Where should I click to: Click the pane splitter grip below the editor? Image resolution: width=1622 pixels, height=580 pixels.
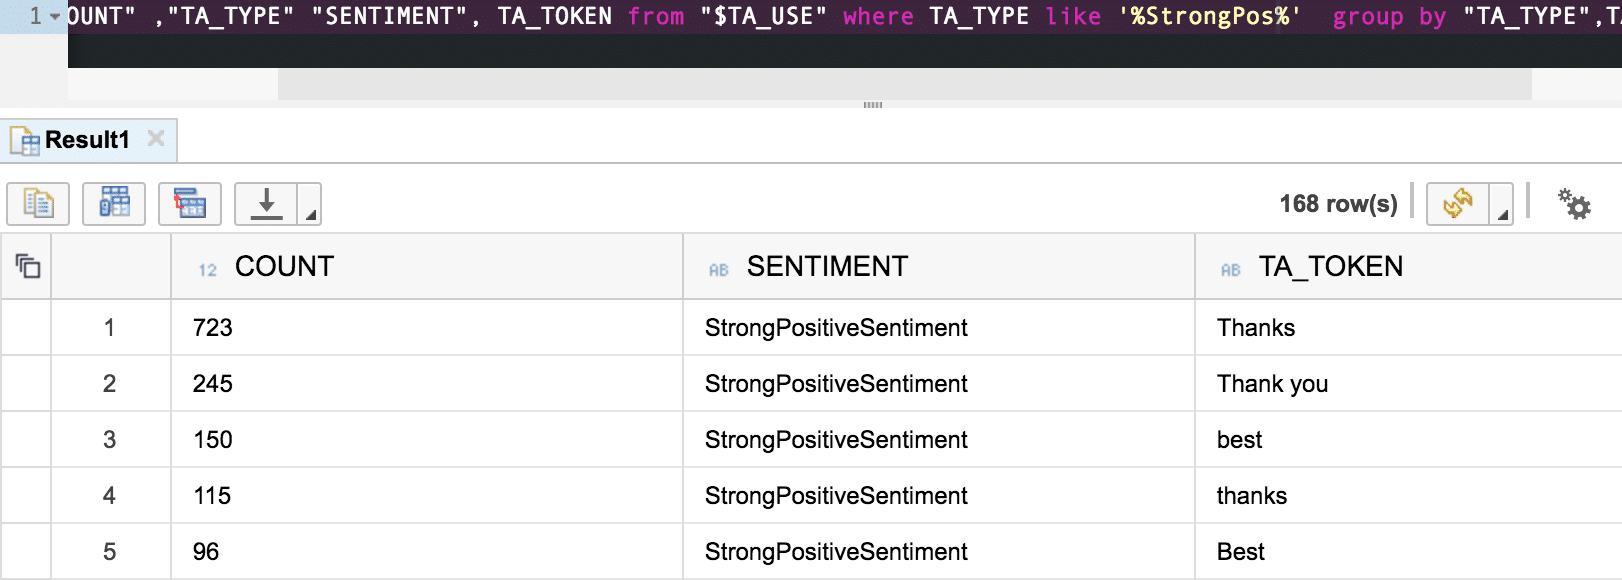(873, 104)
